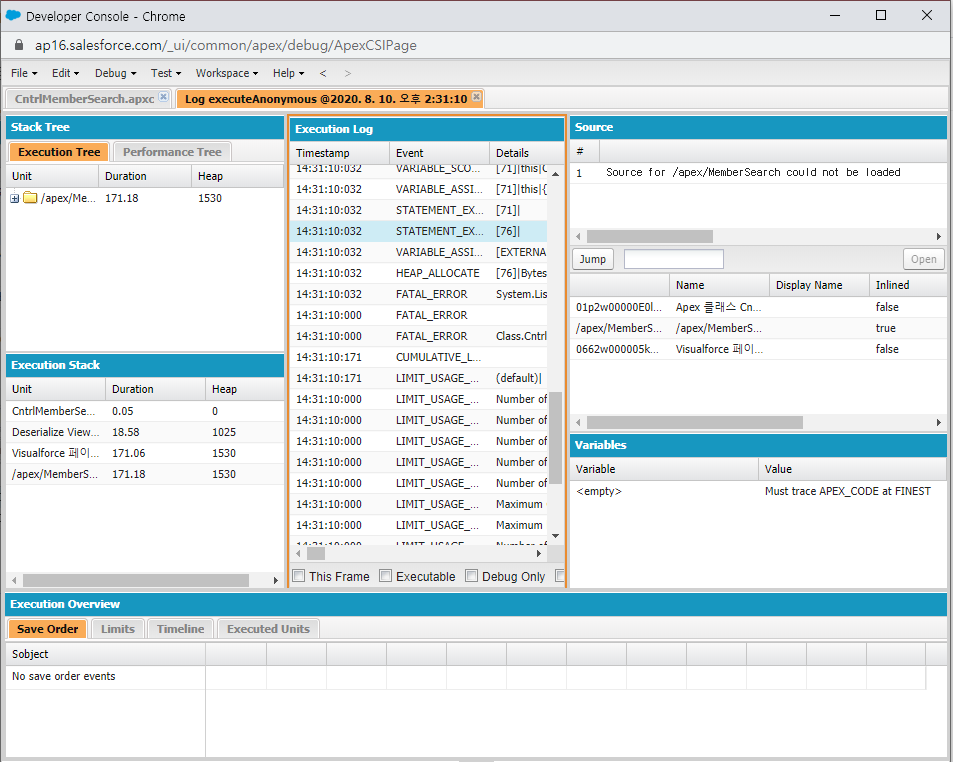Select the CntrlMemberSe... stack unit
This screenshot has width=953, height=762.
click(x=145, y=411)
